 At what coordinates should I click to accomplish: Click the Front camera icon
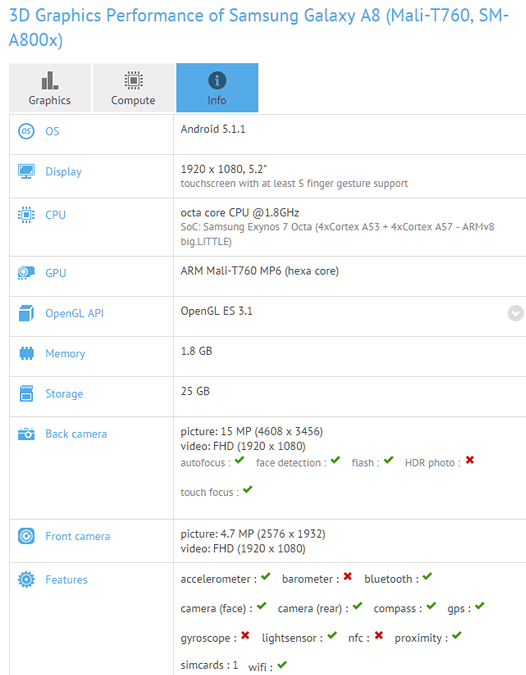(x=26, y=536)
